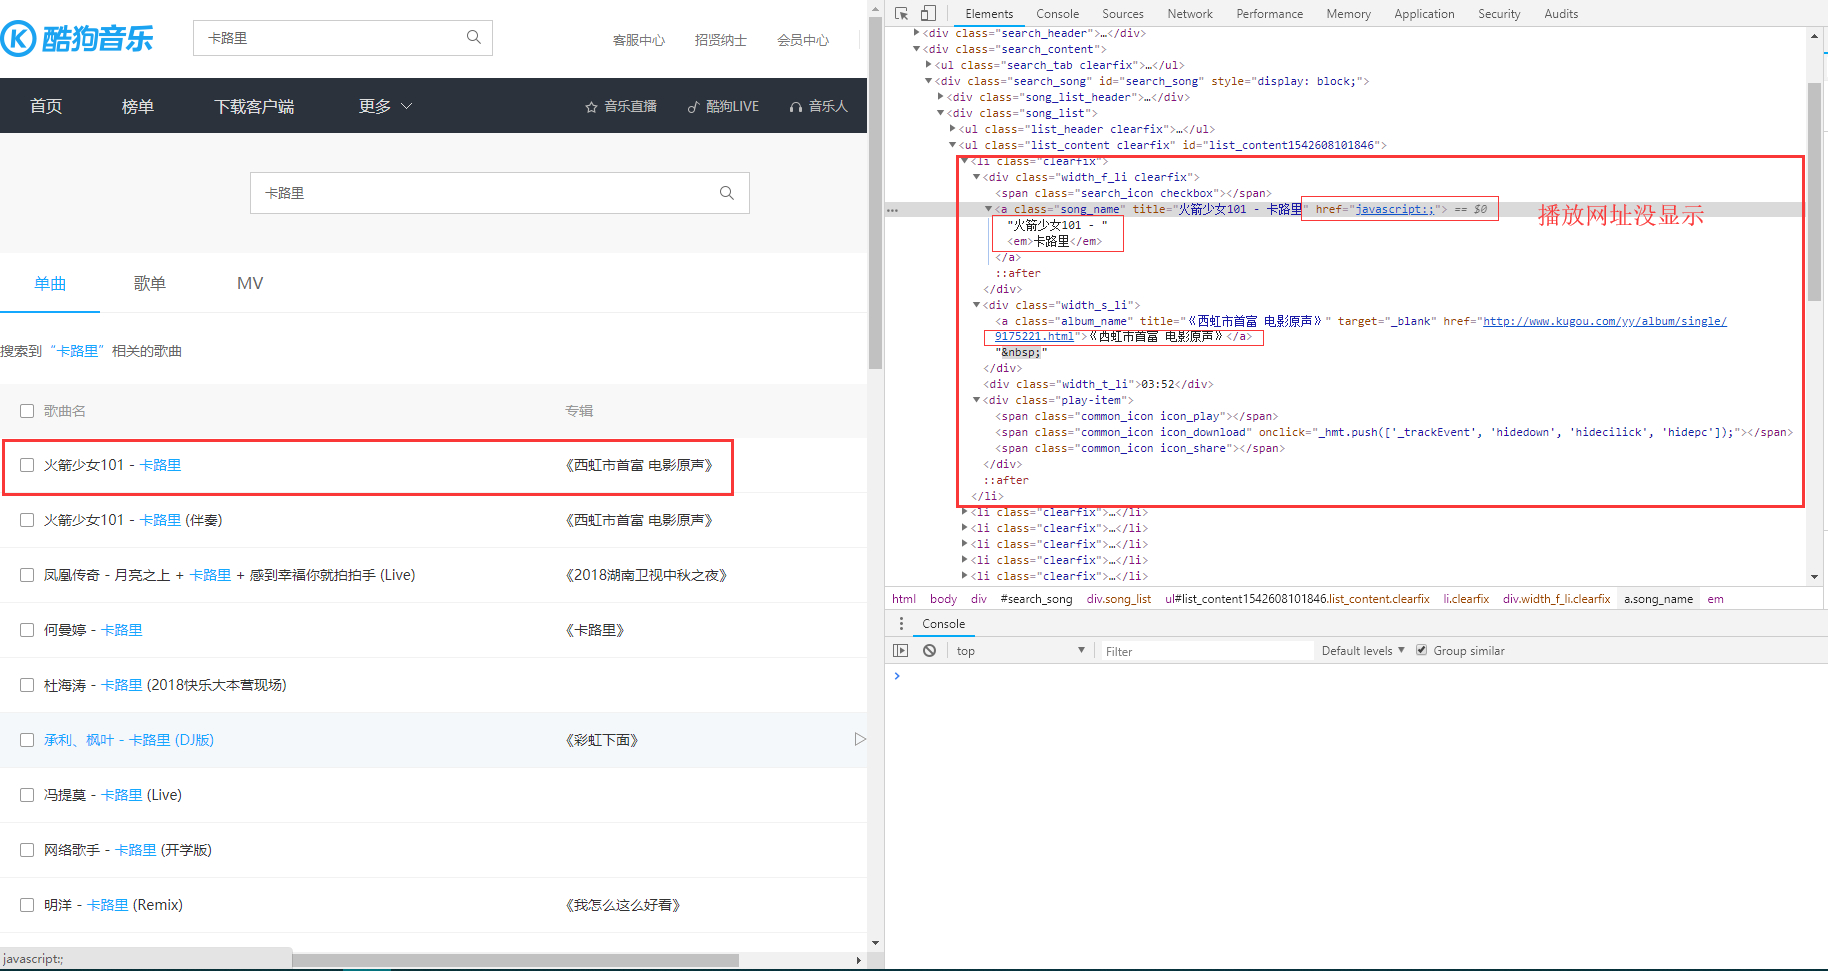1828x971 pixels.
Task: Go to 首页 in navigation
Action: click(46, 106)
